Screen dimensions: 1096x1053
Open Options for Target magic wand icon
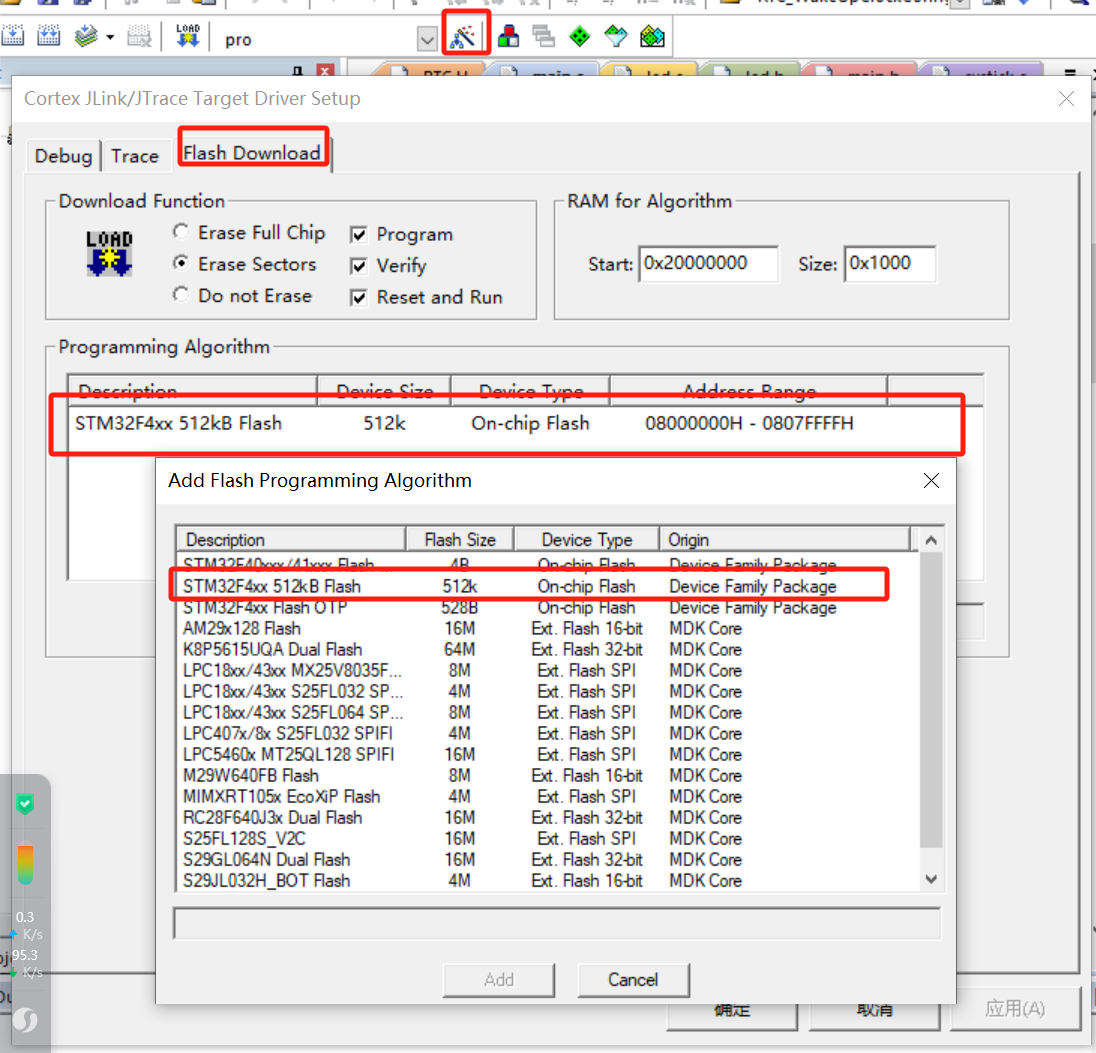[463, 36]
